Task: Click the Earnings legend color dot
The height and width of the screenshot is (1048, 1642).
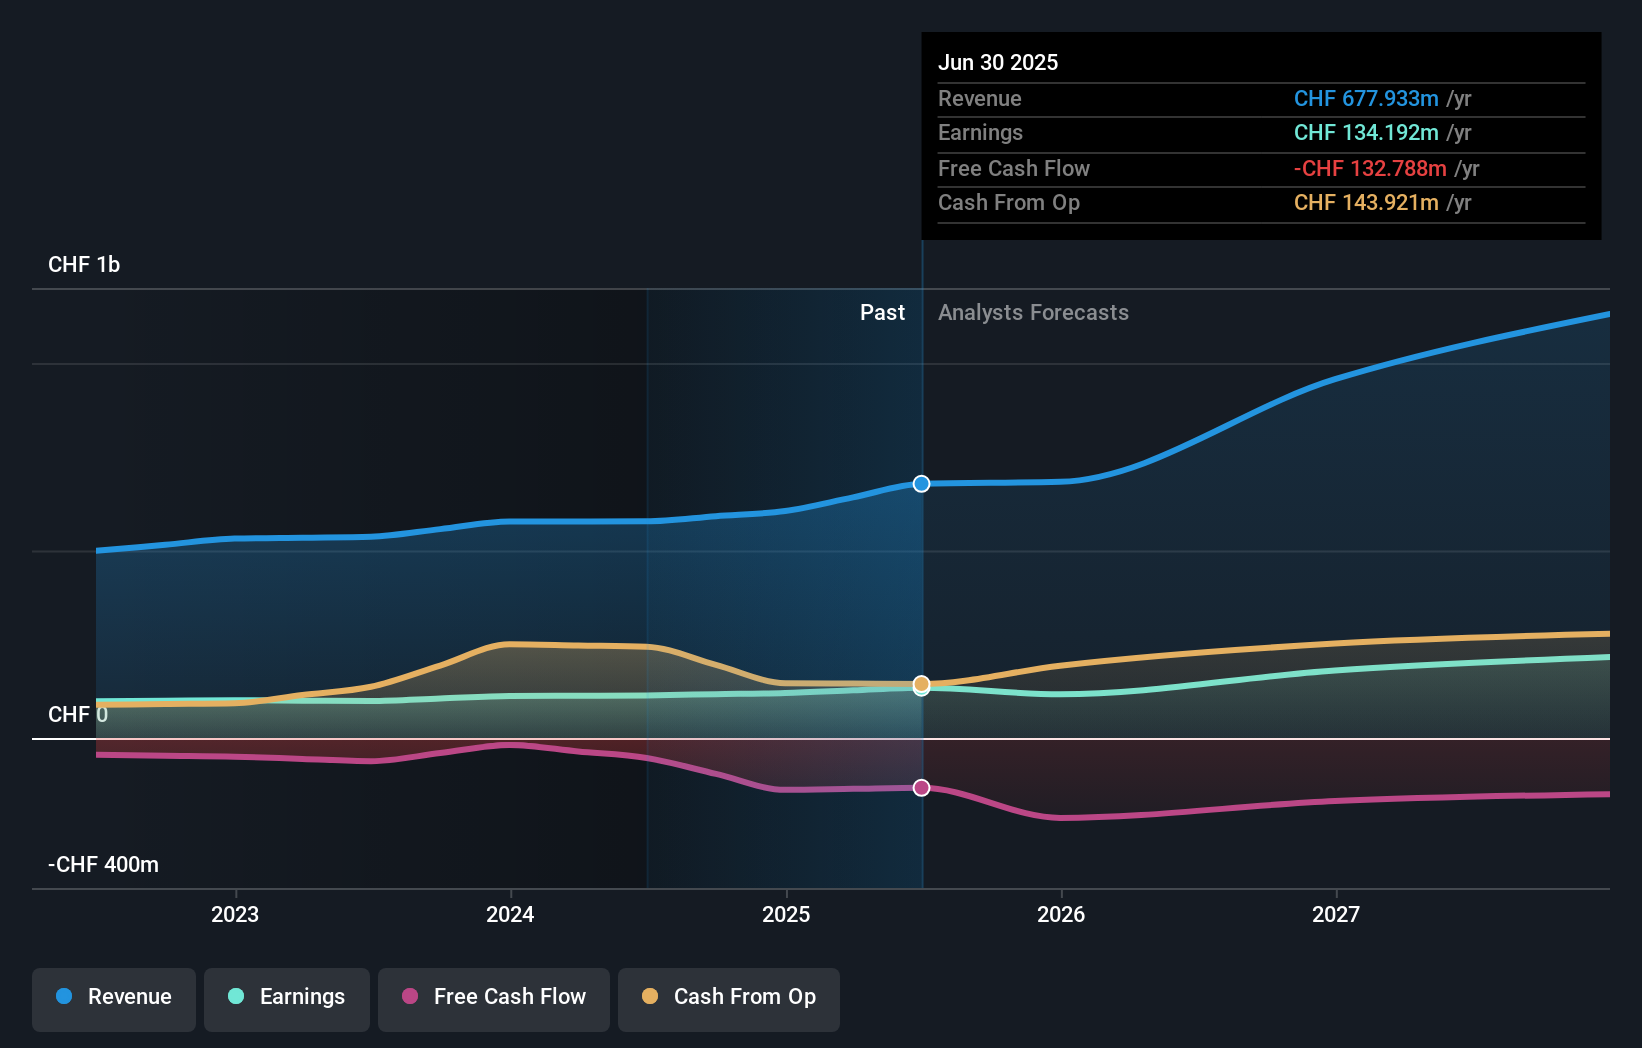Action: coord(234,997)
